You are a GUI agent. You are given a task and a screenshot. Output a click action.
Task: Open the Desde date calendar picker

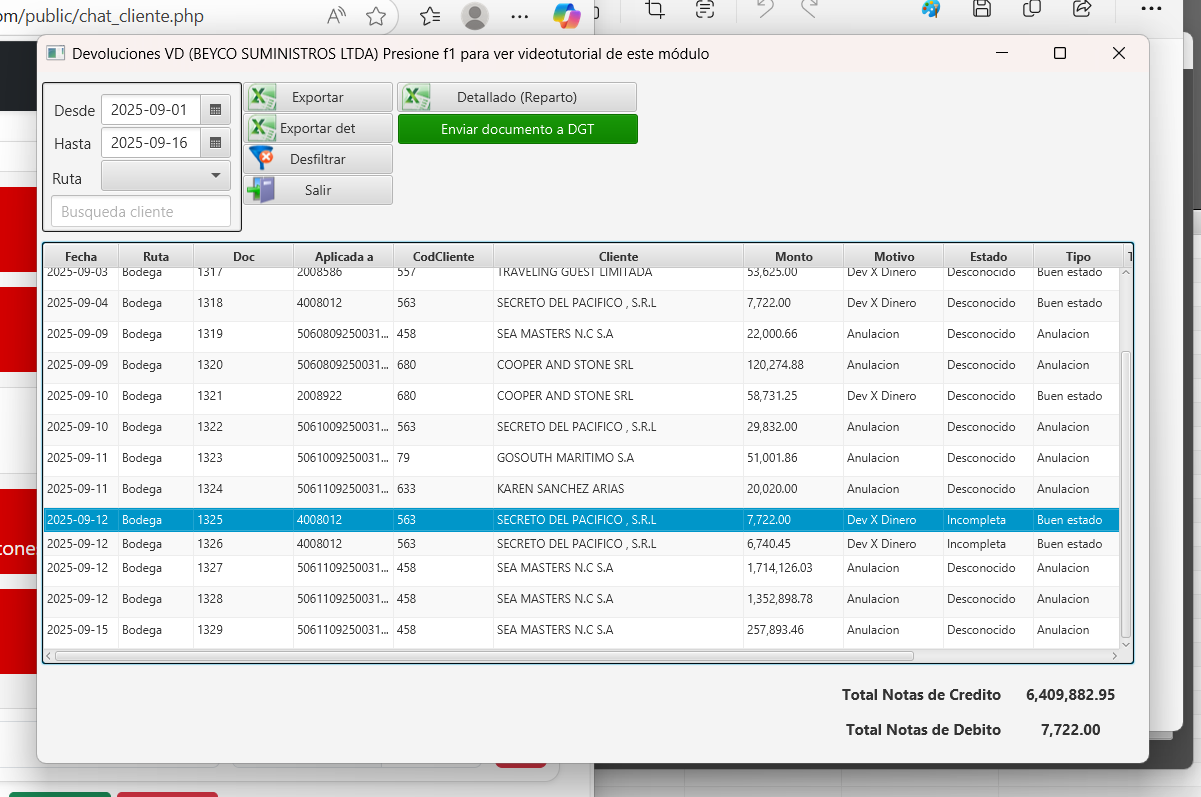[x=215, y=110]
